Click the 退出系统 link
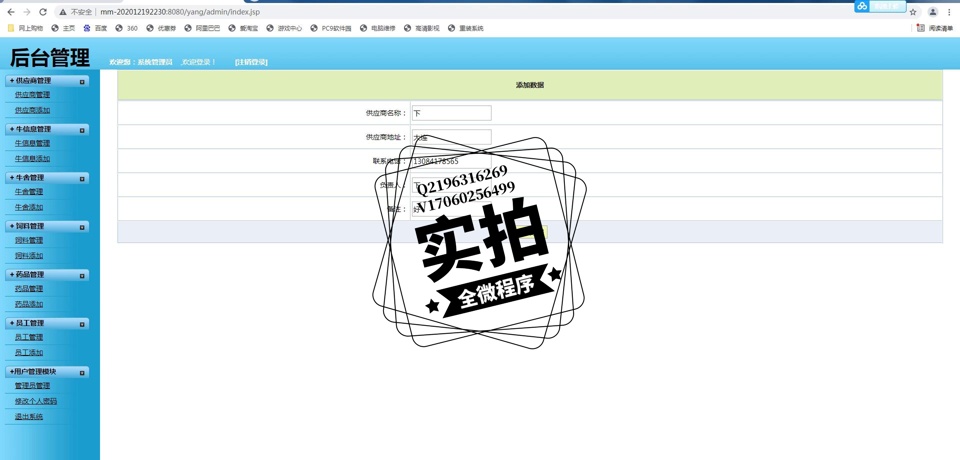The height and width of the screenshot is (460, 960). pyautogui.click(x=29, y=417)
